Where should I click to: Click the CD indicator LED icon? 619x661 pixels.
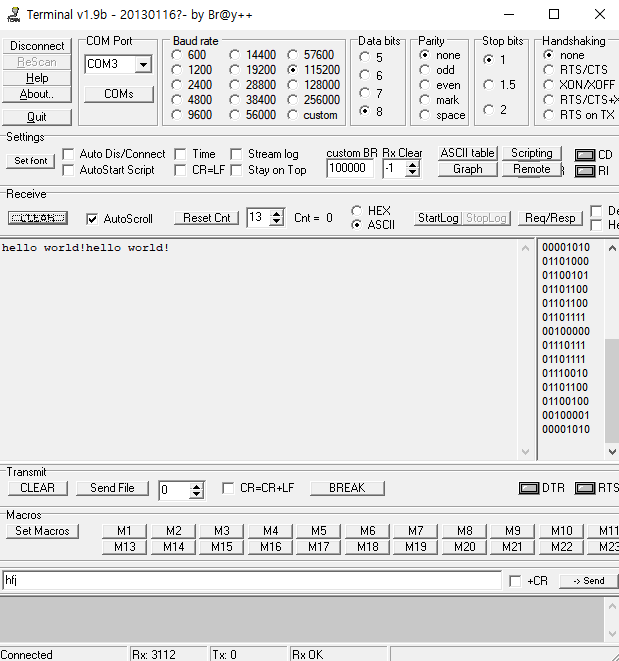pos(585,155)
